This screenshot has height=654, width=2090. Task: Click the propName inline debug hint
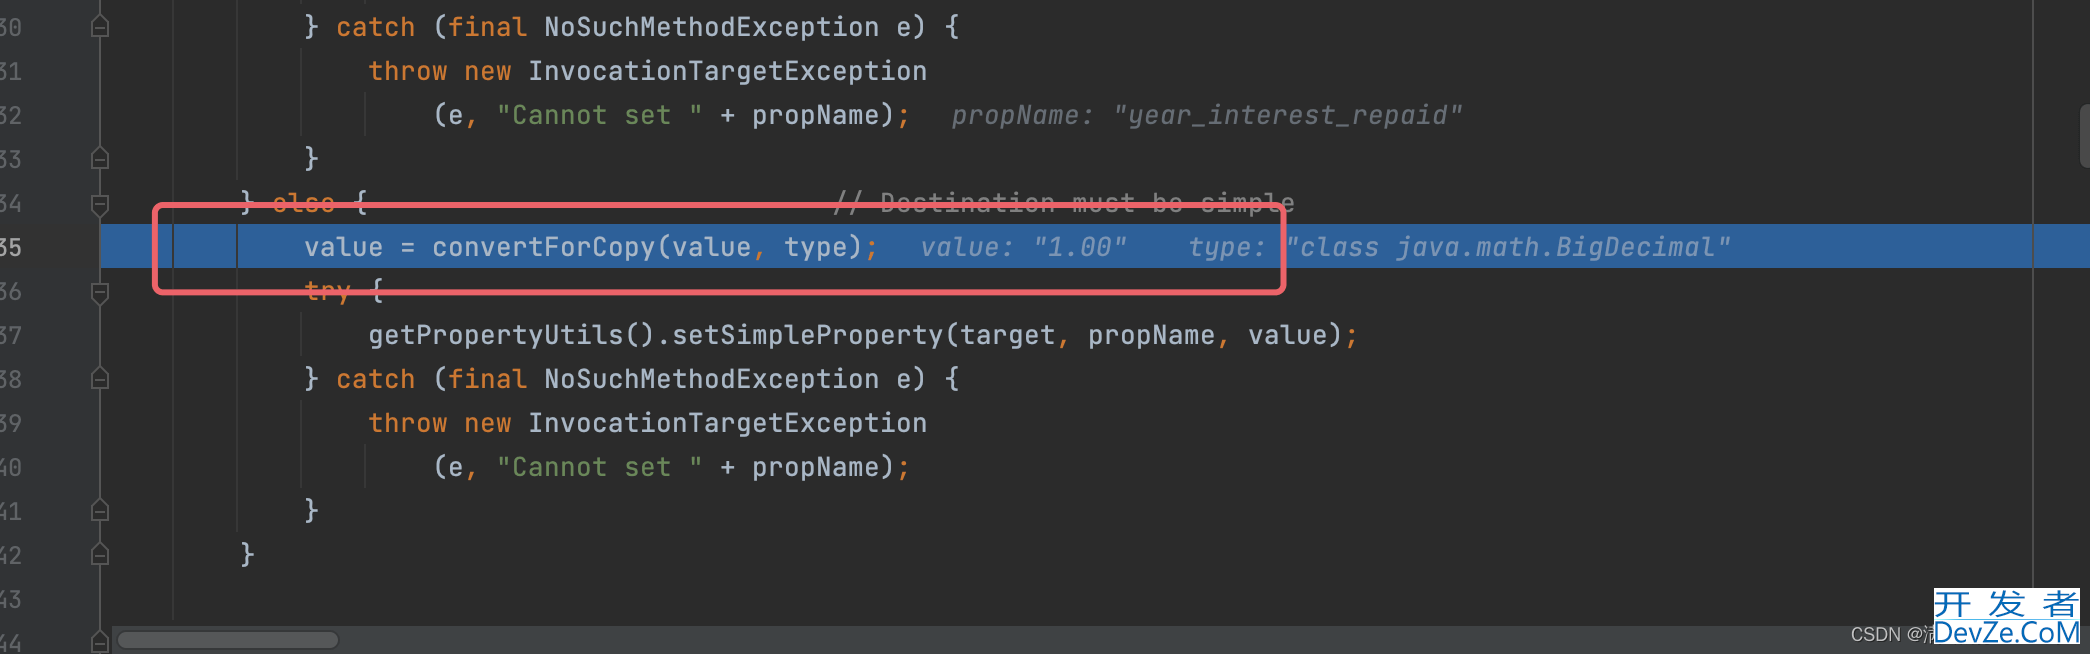tap(1206, 115)
